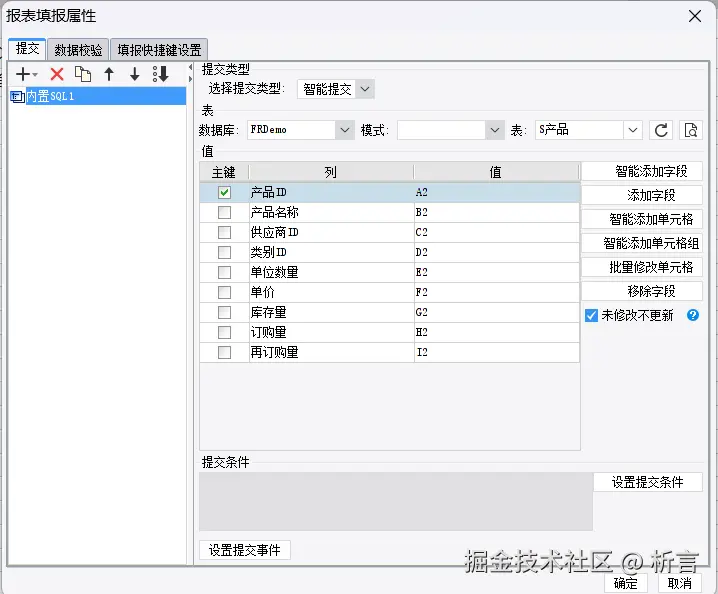Select the 供应商ID column cell
This screenshot has height=594, width=718.
click(x=332, y=232)
